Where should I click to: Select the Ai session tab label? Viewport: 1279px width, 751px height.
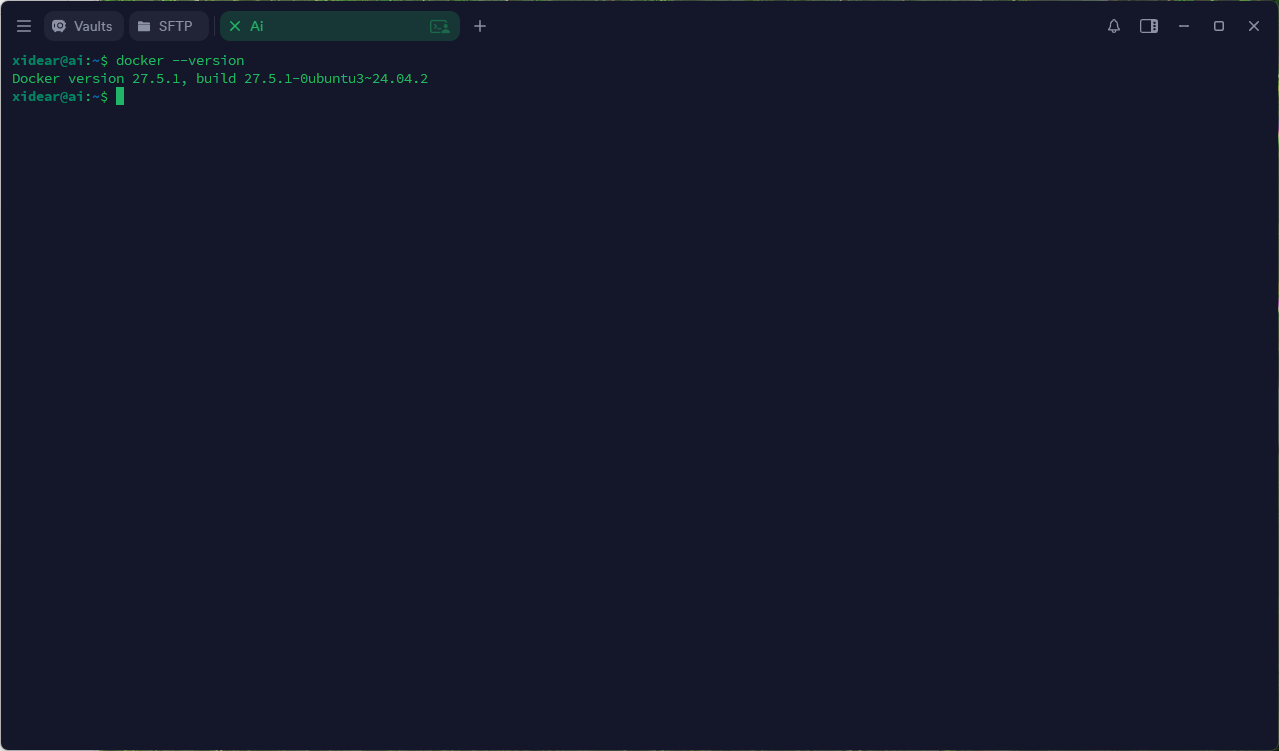257,27
